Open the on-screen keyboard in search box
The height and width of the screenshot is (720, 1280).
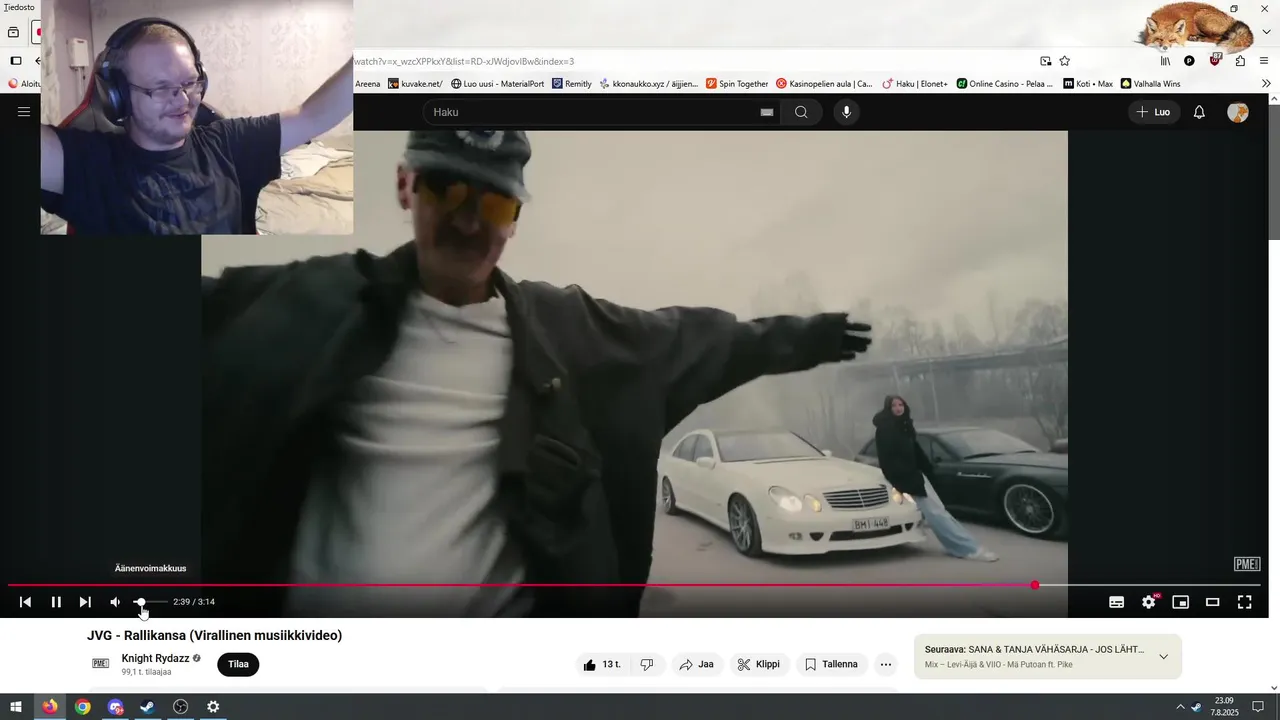click(x=767, y=112)
